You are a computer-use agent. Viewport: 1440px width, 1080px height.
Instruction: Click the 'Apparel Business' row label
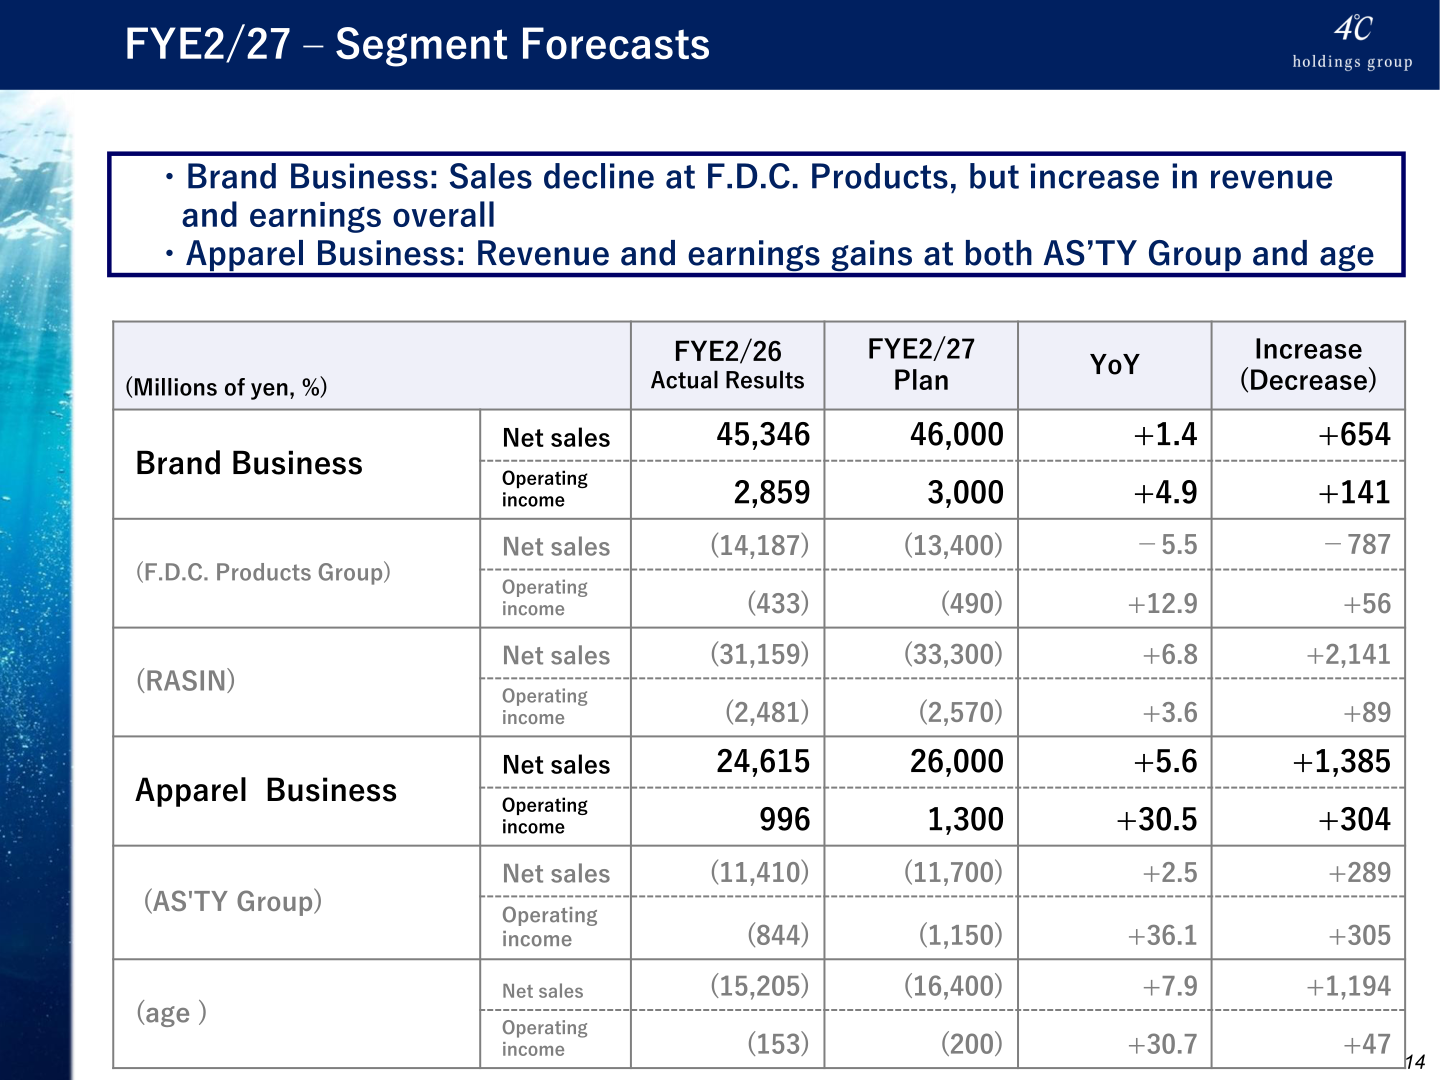(266, 791)
